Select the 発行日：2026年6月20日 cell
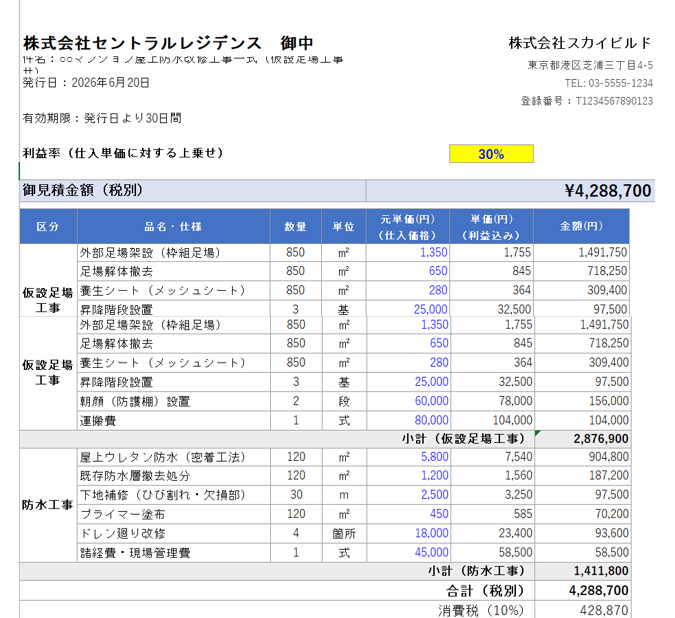 click(86, 83)
